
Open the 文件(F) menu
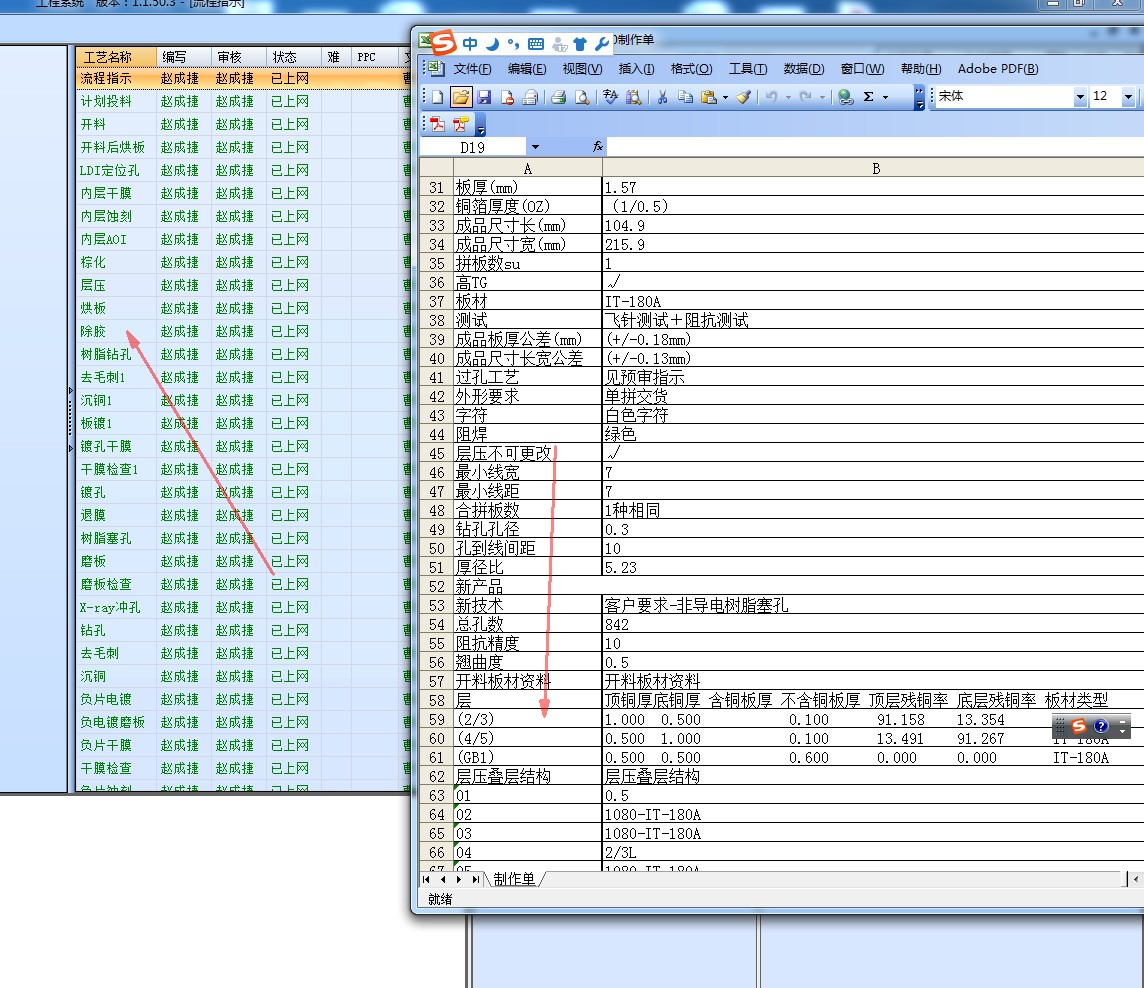(473, 69)
